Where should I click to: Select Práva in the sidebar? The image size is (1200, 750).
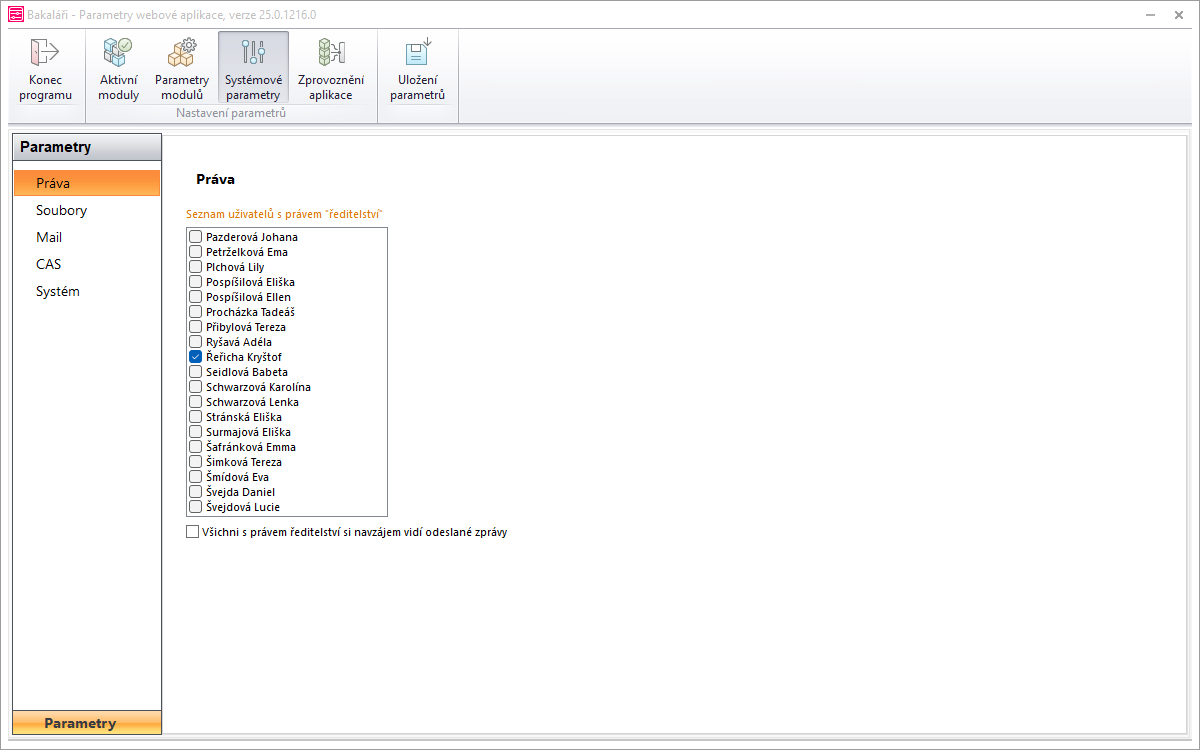pos(53,183)
